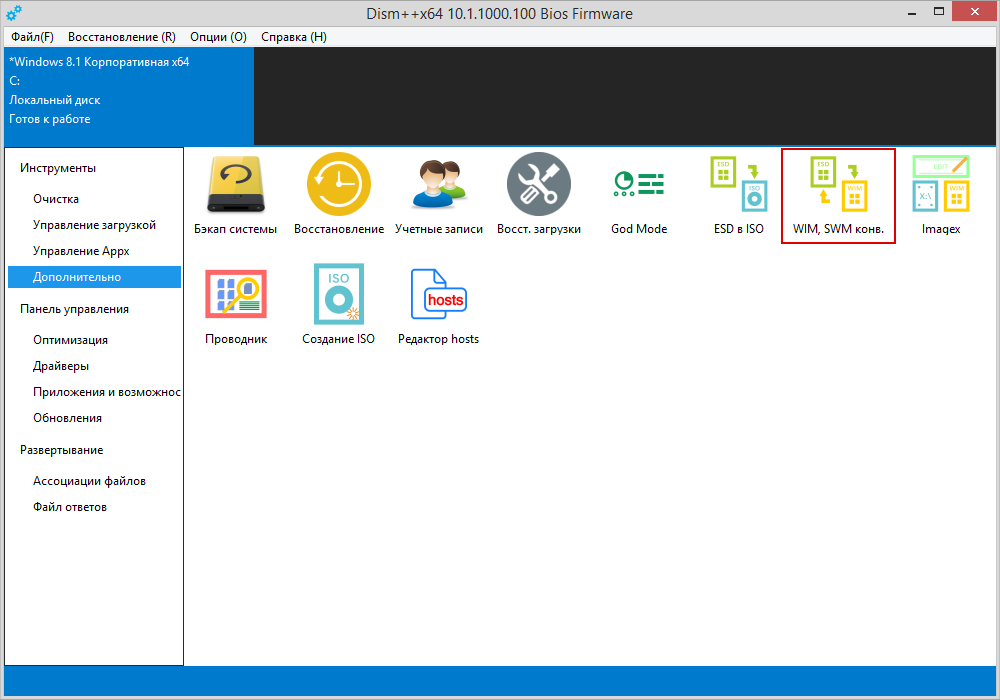The height and width of the screenshot is (700, 1000).
Task: Open Восст. загрузки wrench icon
Action: tap(539, 184)
